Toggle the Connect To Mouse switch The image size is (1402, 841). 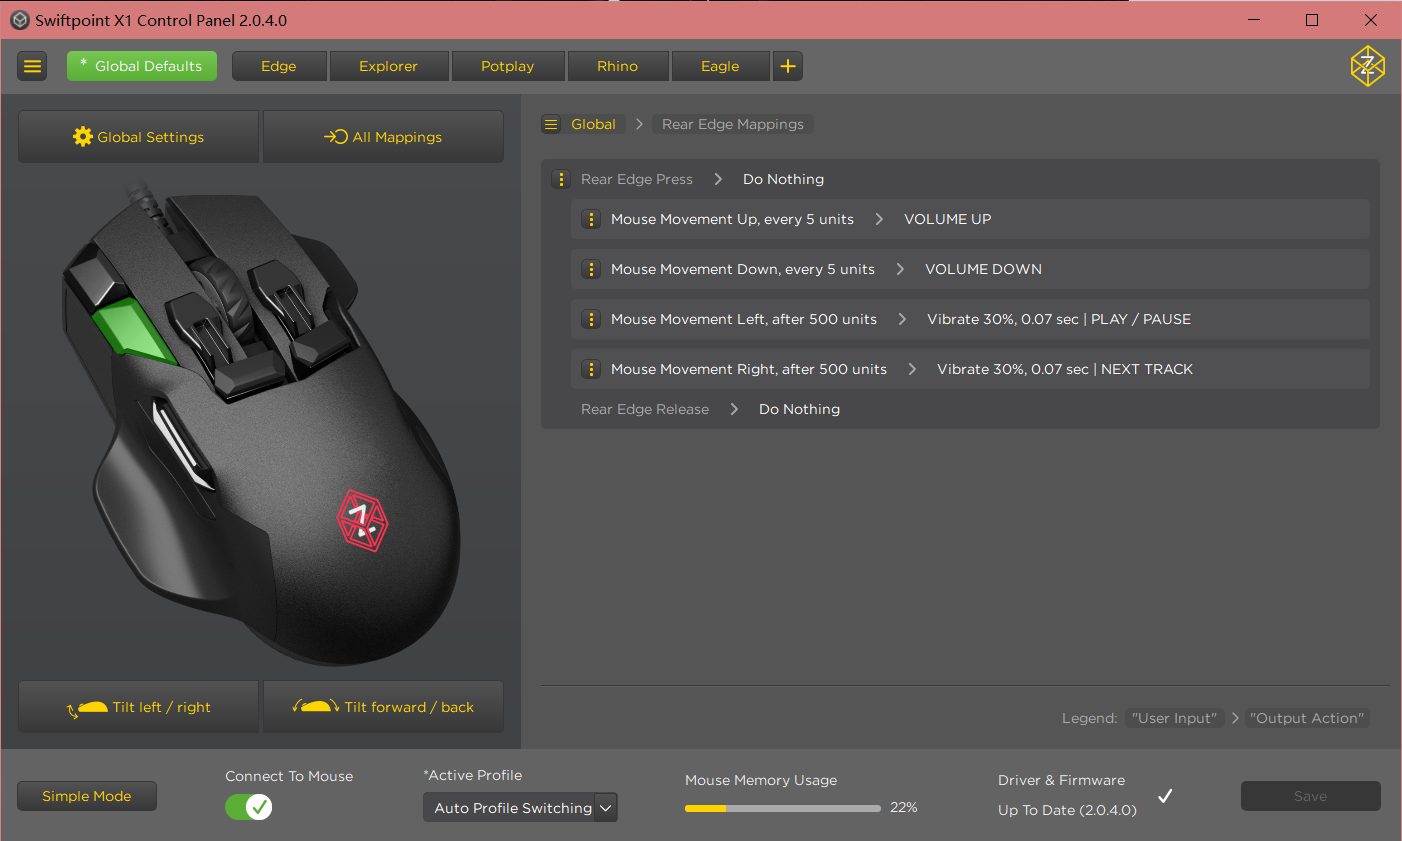248,807
